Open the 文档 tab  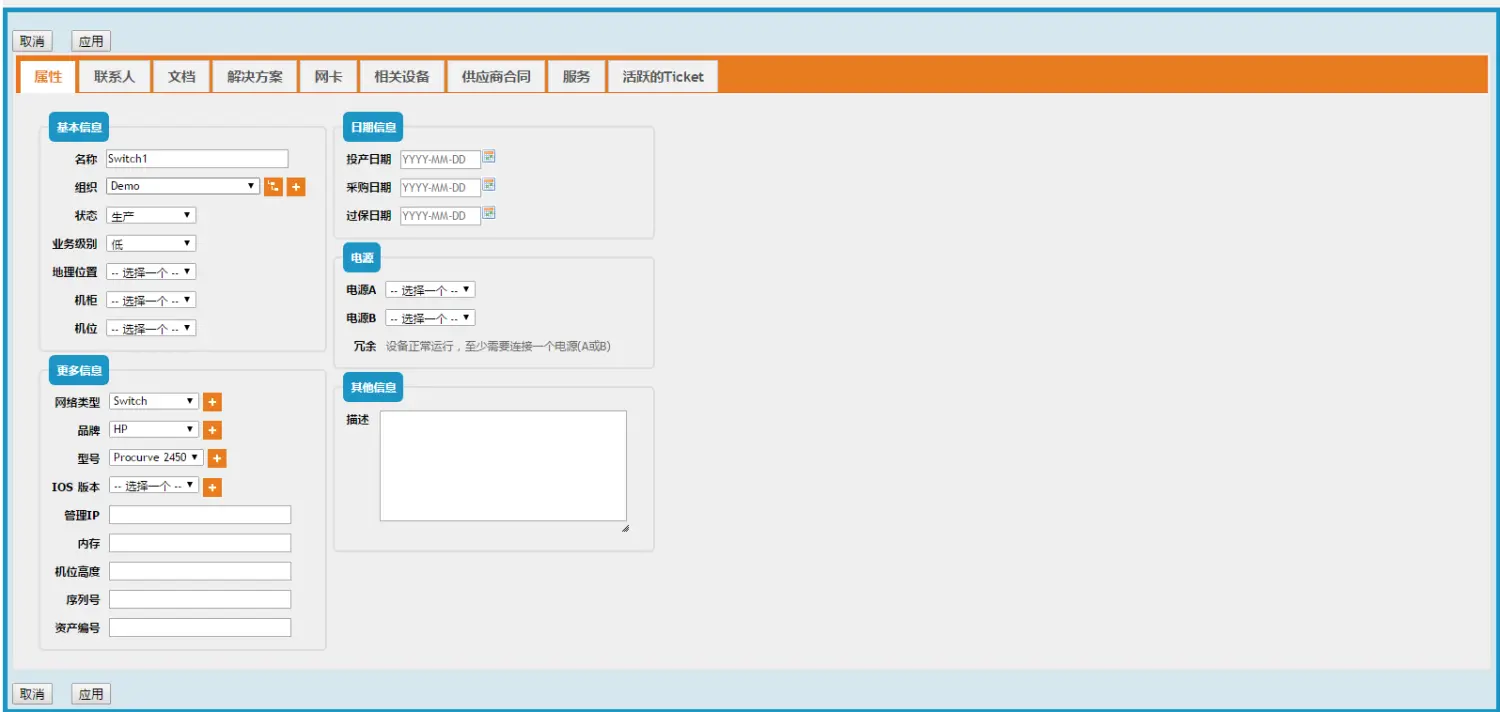pyautogui.click(x=181, y=76)
